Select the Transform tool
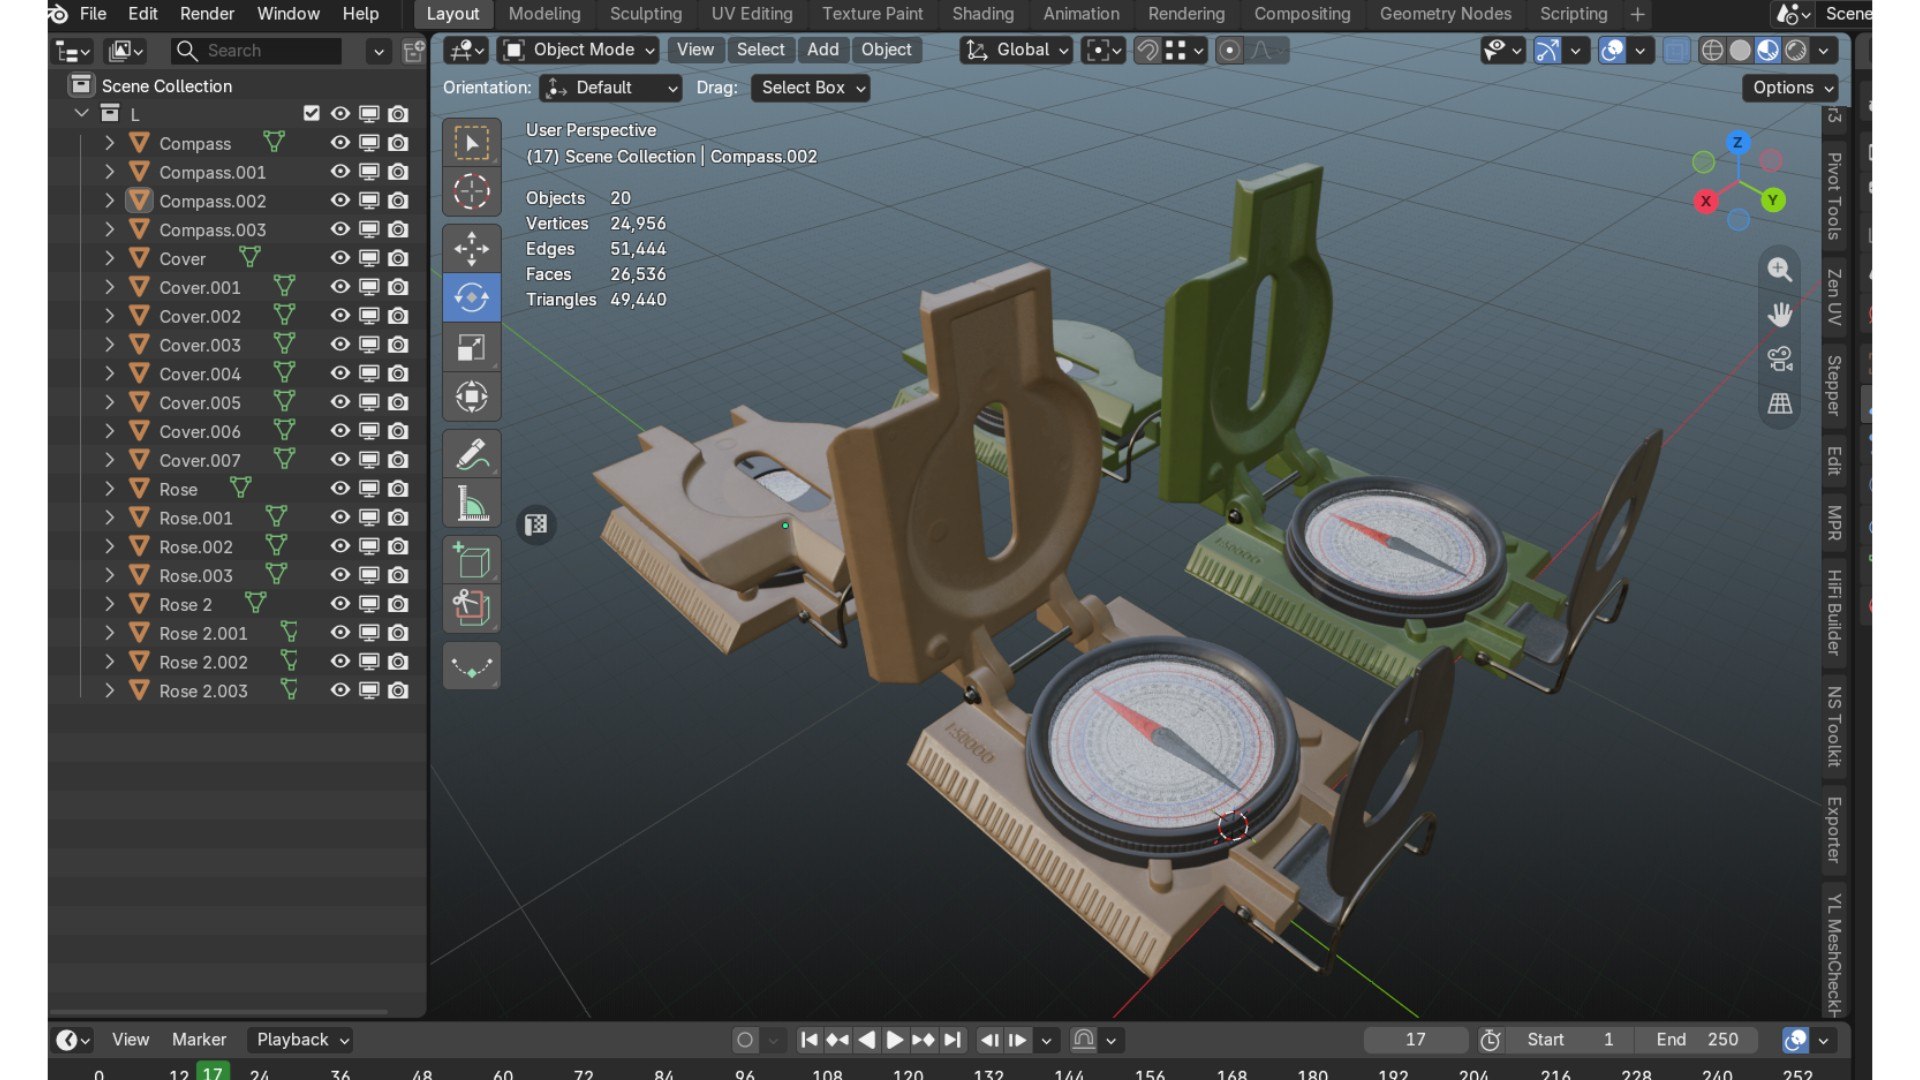The height and width of the screenshot is (1080, 1920). tap(471, 397)
